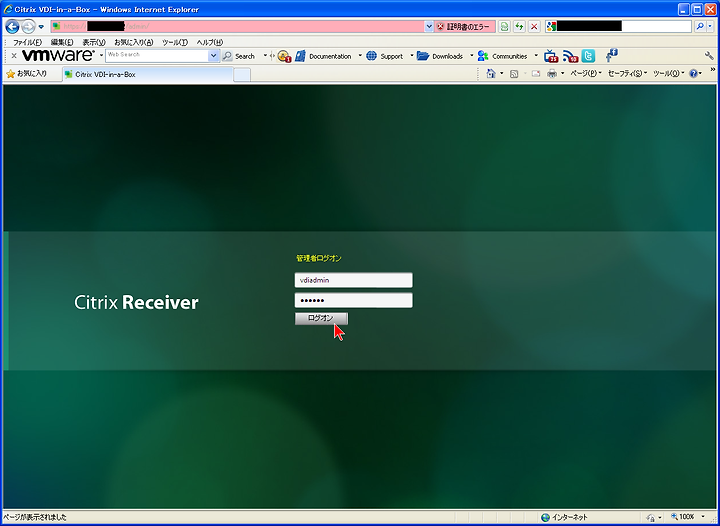Click the search provider icon in search box
Image resolution: width=720 pixels, height=526 pixels.
coord(551,27)
